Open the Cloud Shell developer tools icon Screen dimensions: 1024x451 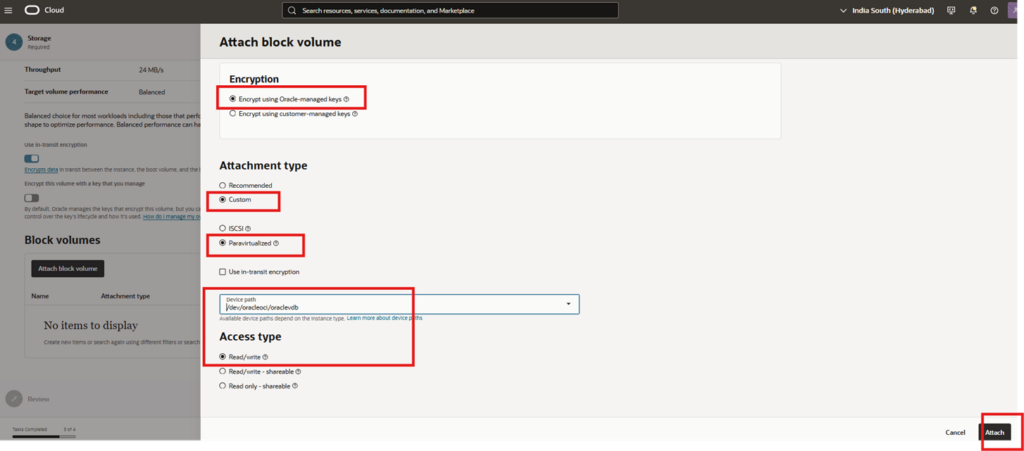(952, 10)
